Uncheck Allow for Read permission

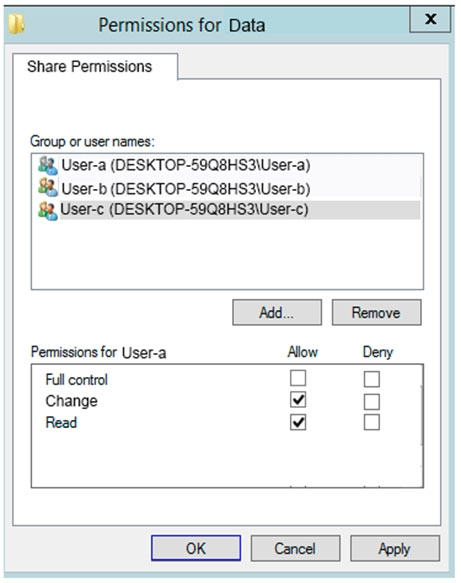[298, 422]
